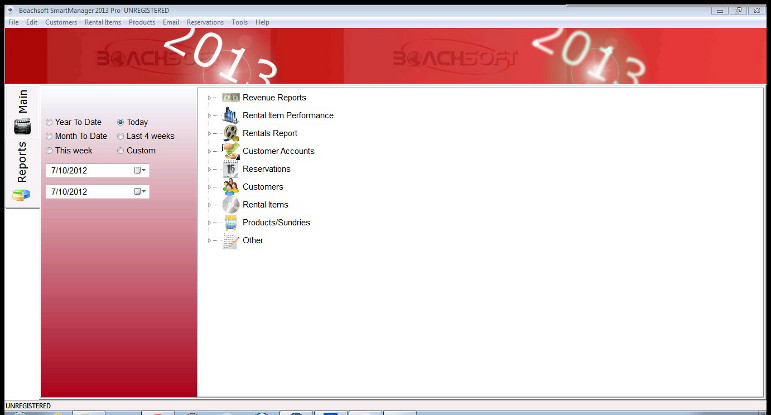The height and width of the screenshot is (415, 771).
Task: Open the Tools menu
Action: 239,22
